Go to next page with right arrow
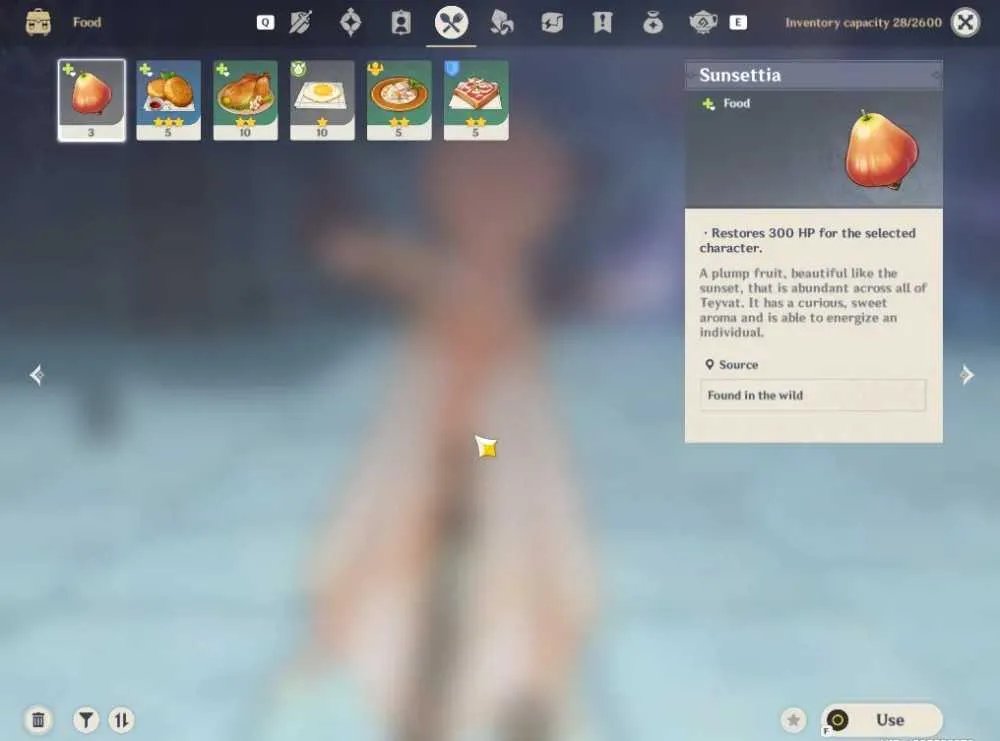 tap(967, 374)
